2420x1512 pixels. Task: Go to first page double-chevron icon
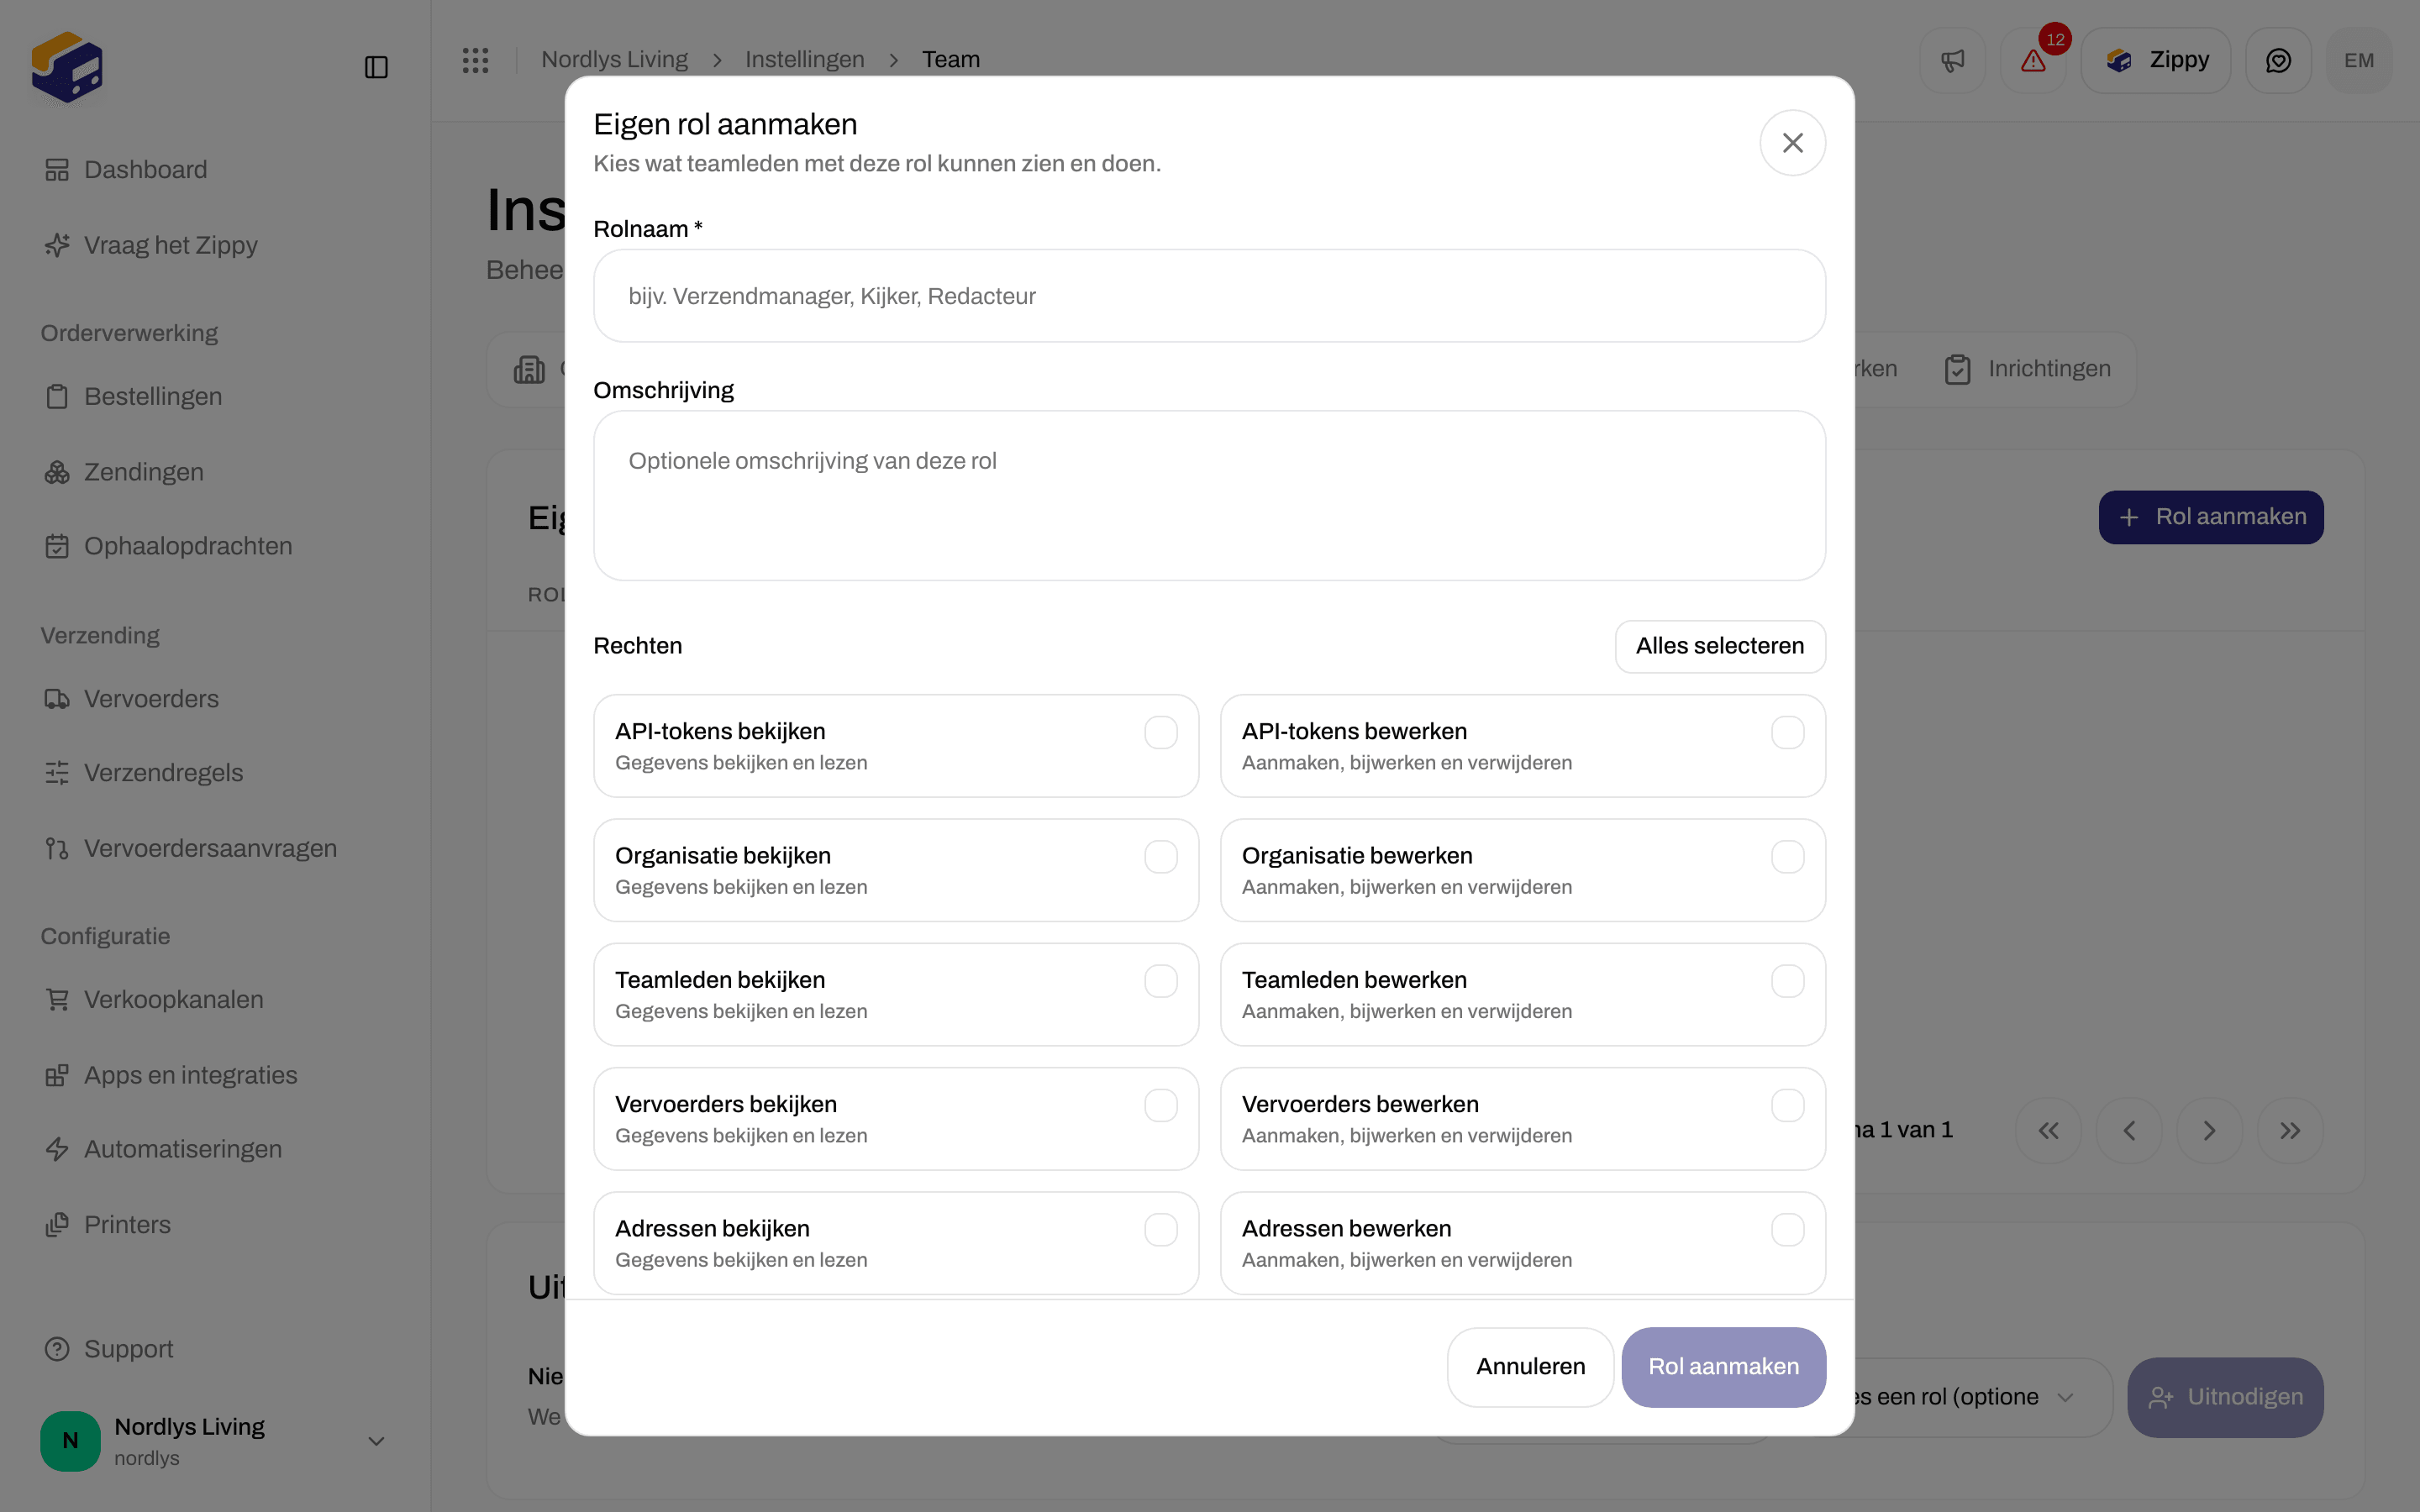pyautogui.click(x=2048, y=1130)
